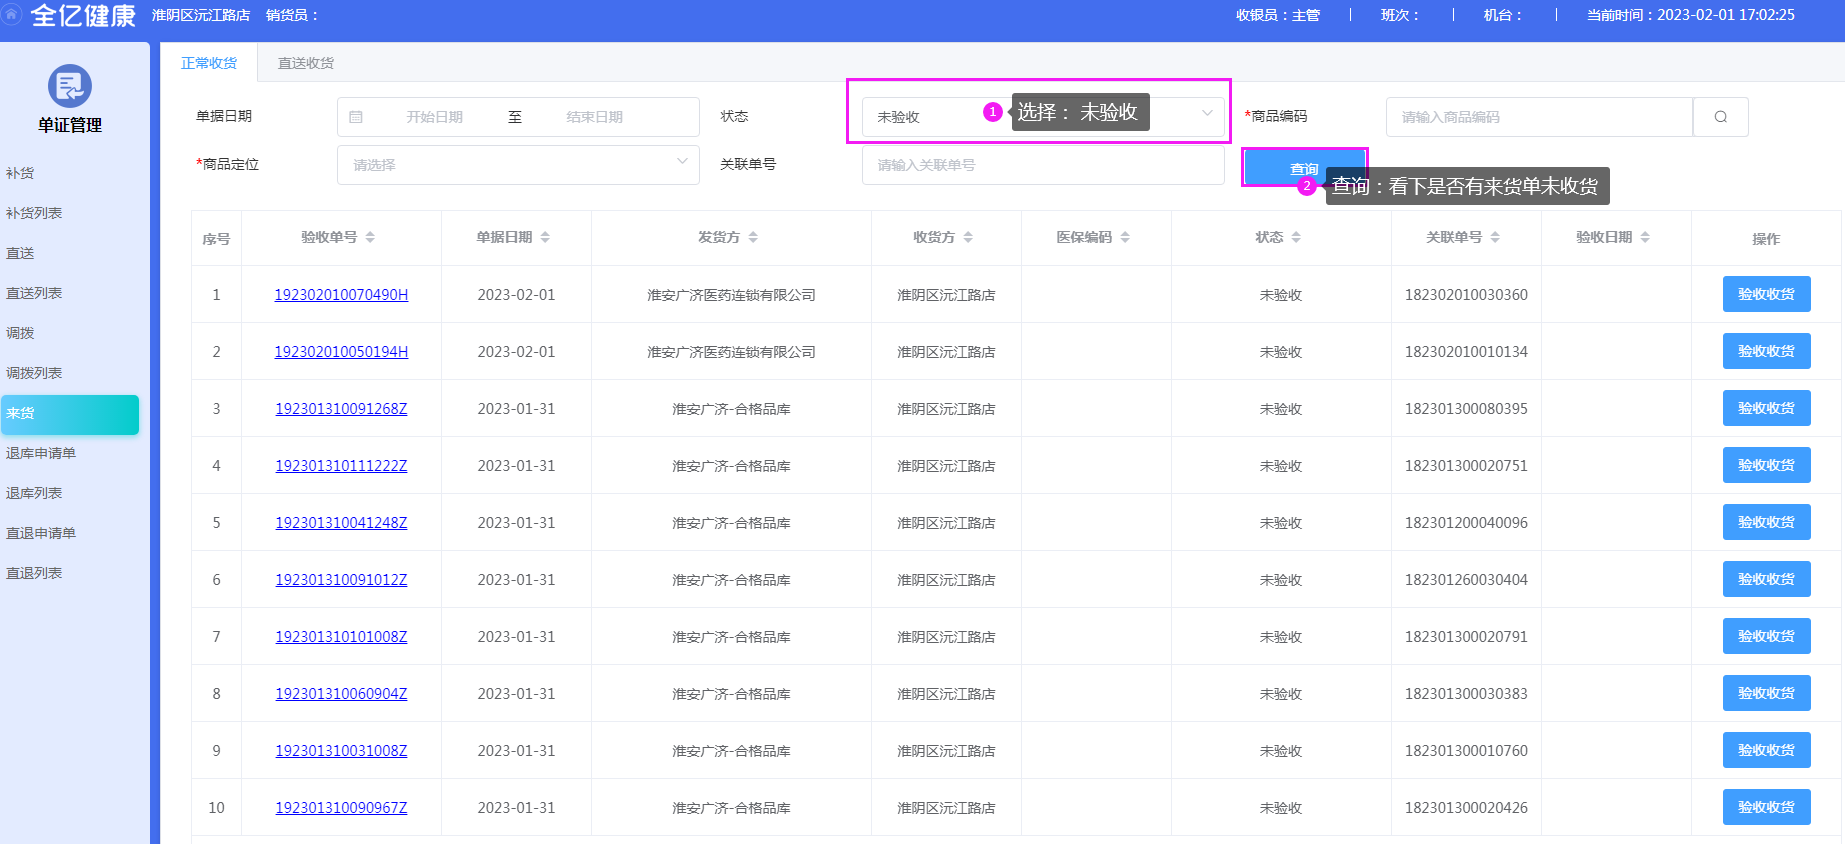Click the calendar icon in 单据日期 field
This screenshot has width=1845, height=844.
(x=356, y=117)
